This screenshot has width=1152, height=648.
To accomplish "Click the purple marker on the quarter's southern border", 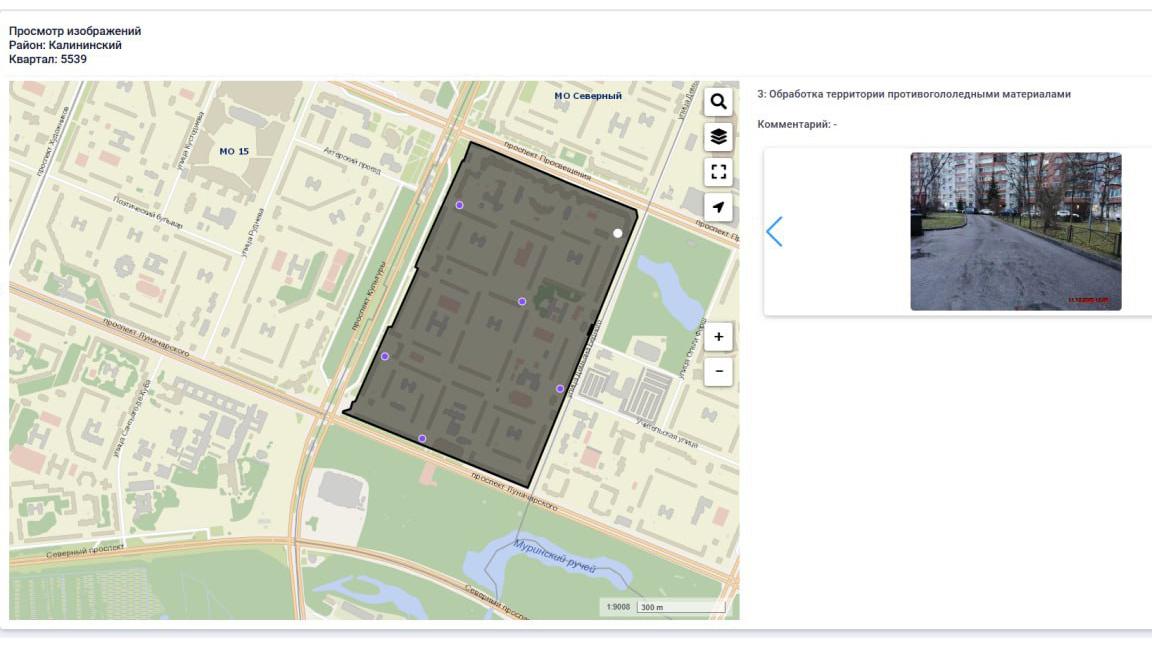I will click(x=422, y=438).
